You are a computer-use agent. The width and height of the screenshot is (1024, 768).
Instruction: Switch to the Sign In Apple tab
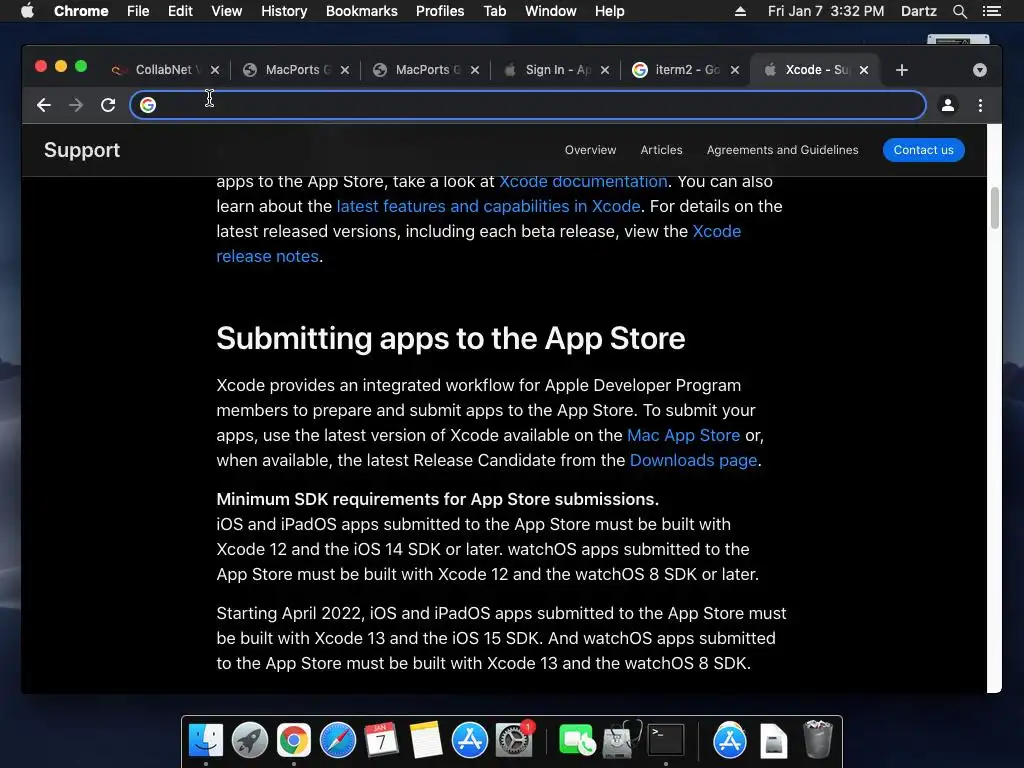tap(554, 70)
